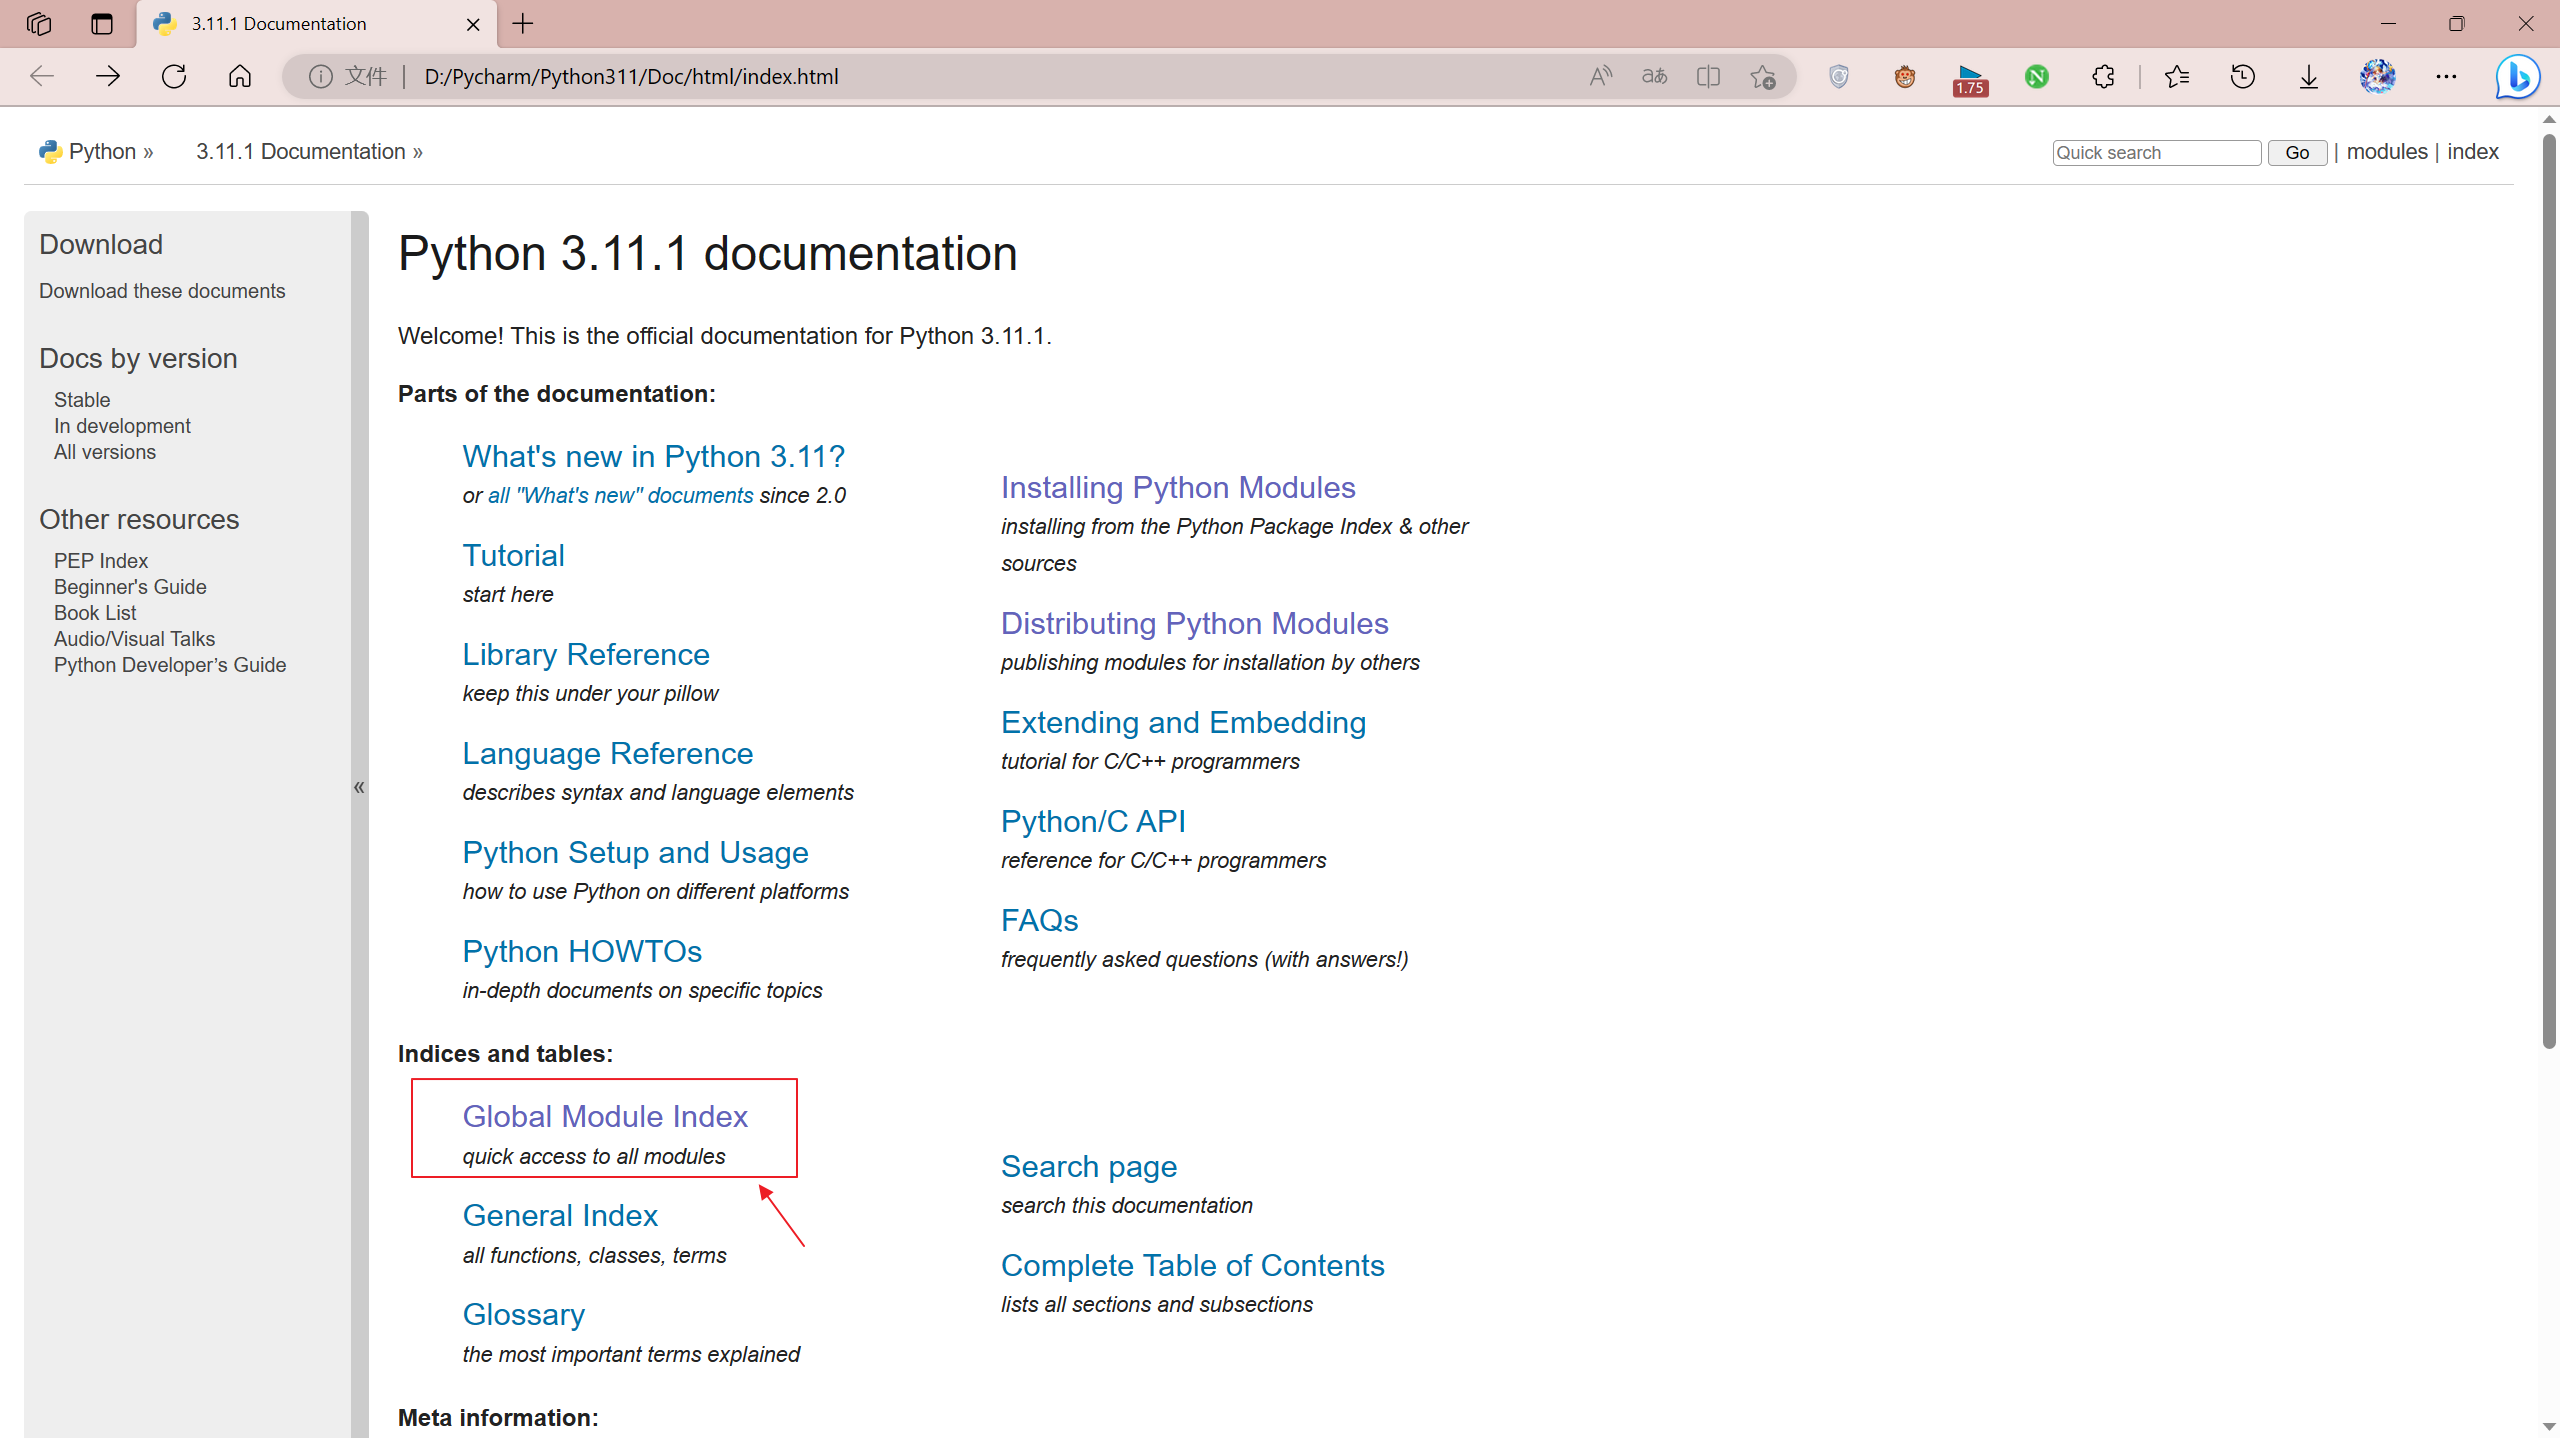Click the Stable docs version link

81,399
